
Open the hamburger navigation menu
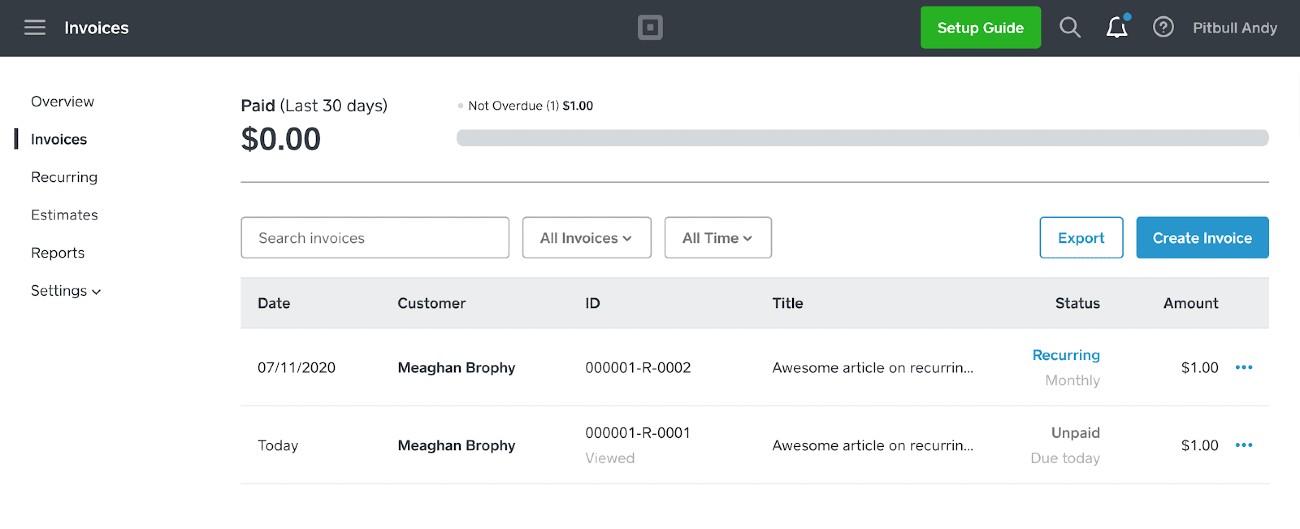pos(35,28)
